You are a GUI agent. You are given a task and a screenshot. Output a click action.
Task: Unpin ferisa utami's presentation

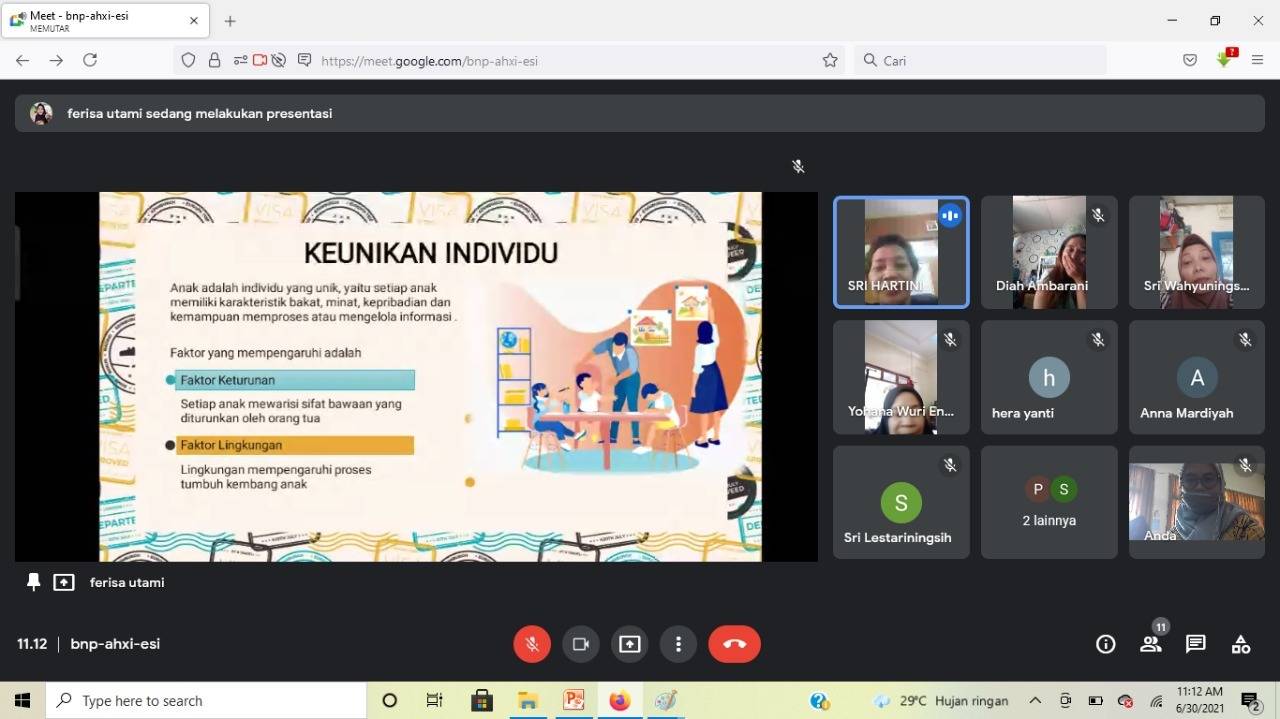point(34,582)
